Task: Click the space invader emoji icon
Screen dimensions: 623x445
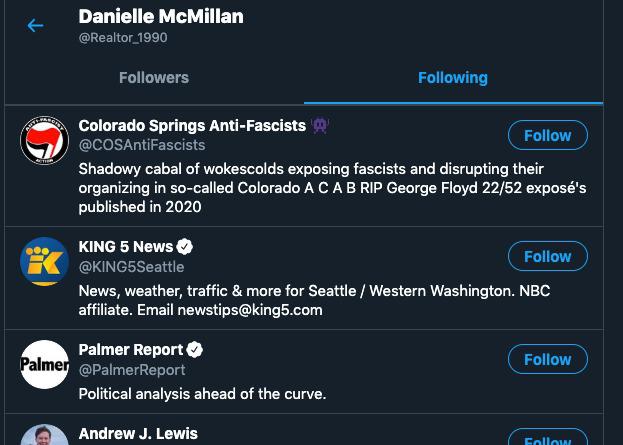Action: (320, 126)
